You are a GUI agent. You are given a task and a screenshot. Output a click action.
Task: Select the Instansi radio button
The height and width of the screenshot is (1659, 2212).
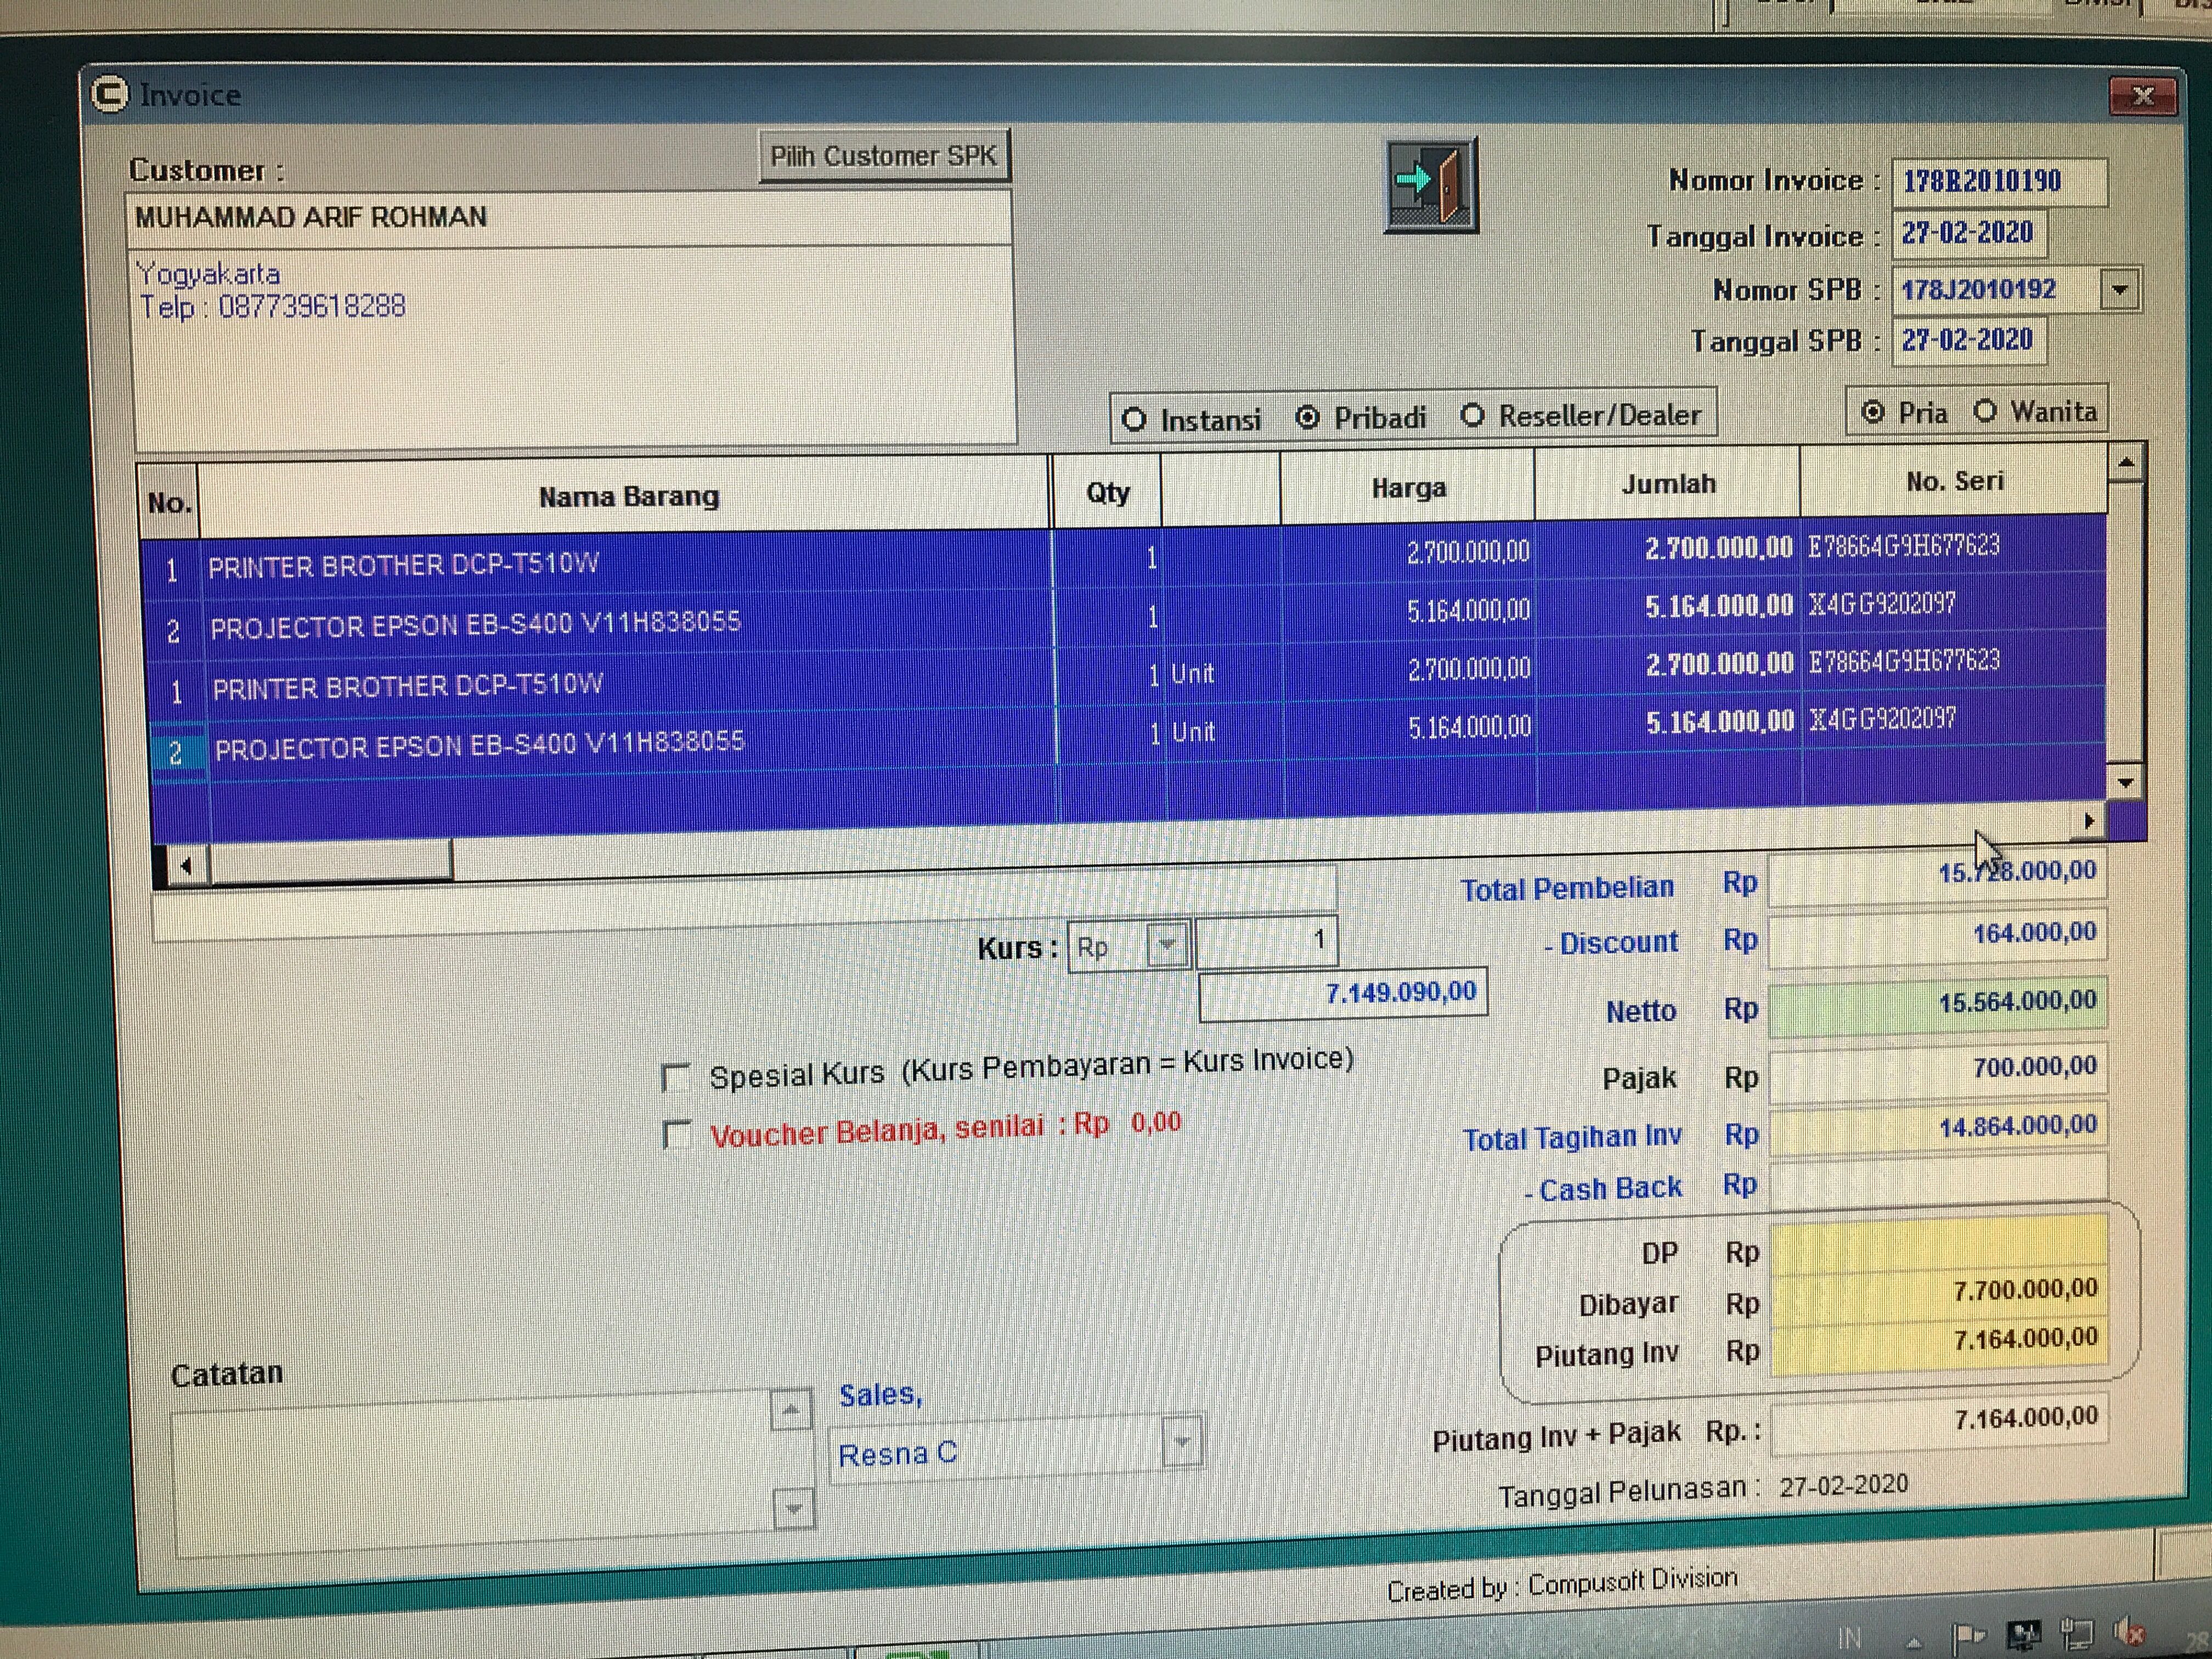tap(1134, 420)
